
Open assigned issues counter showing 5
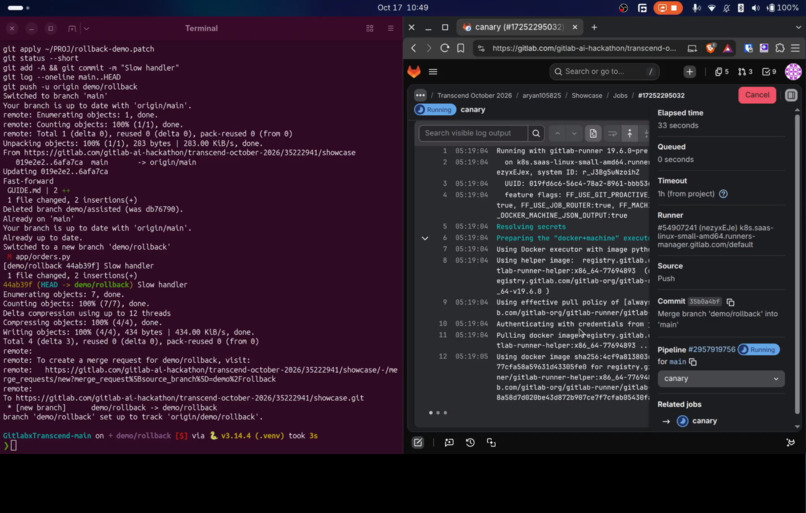[722, 72]
